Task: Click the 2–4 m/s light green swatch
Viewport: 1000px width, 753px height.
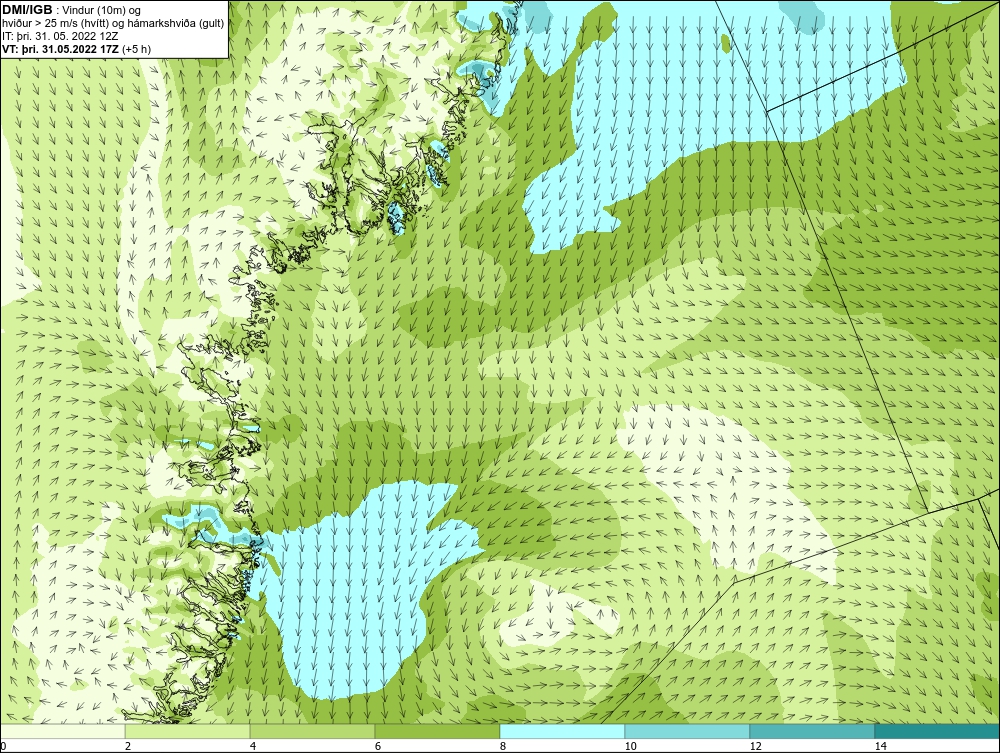Action: 188,731
